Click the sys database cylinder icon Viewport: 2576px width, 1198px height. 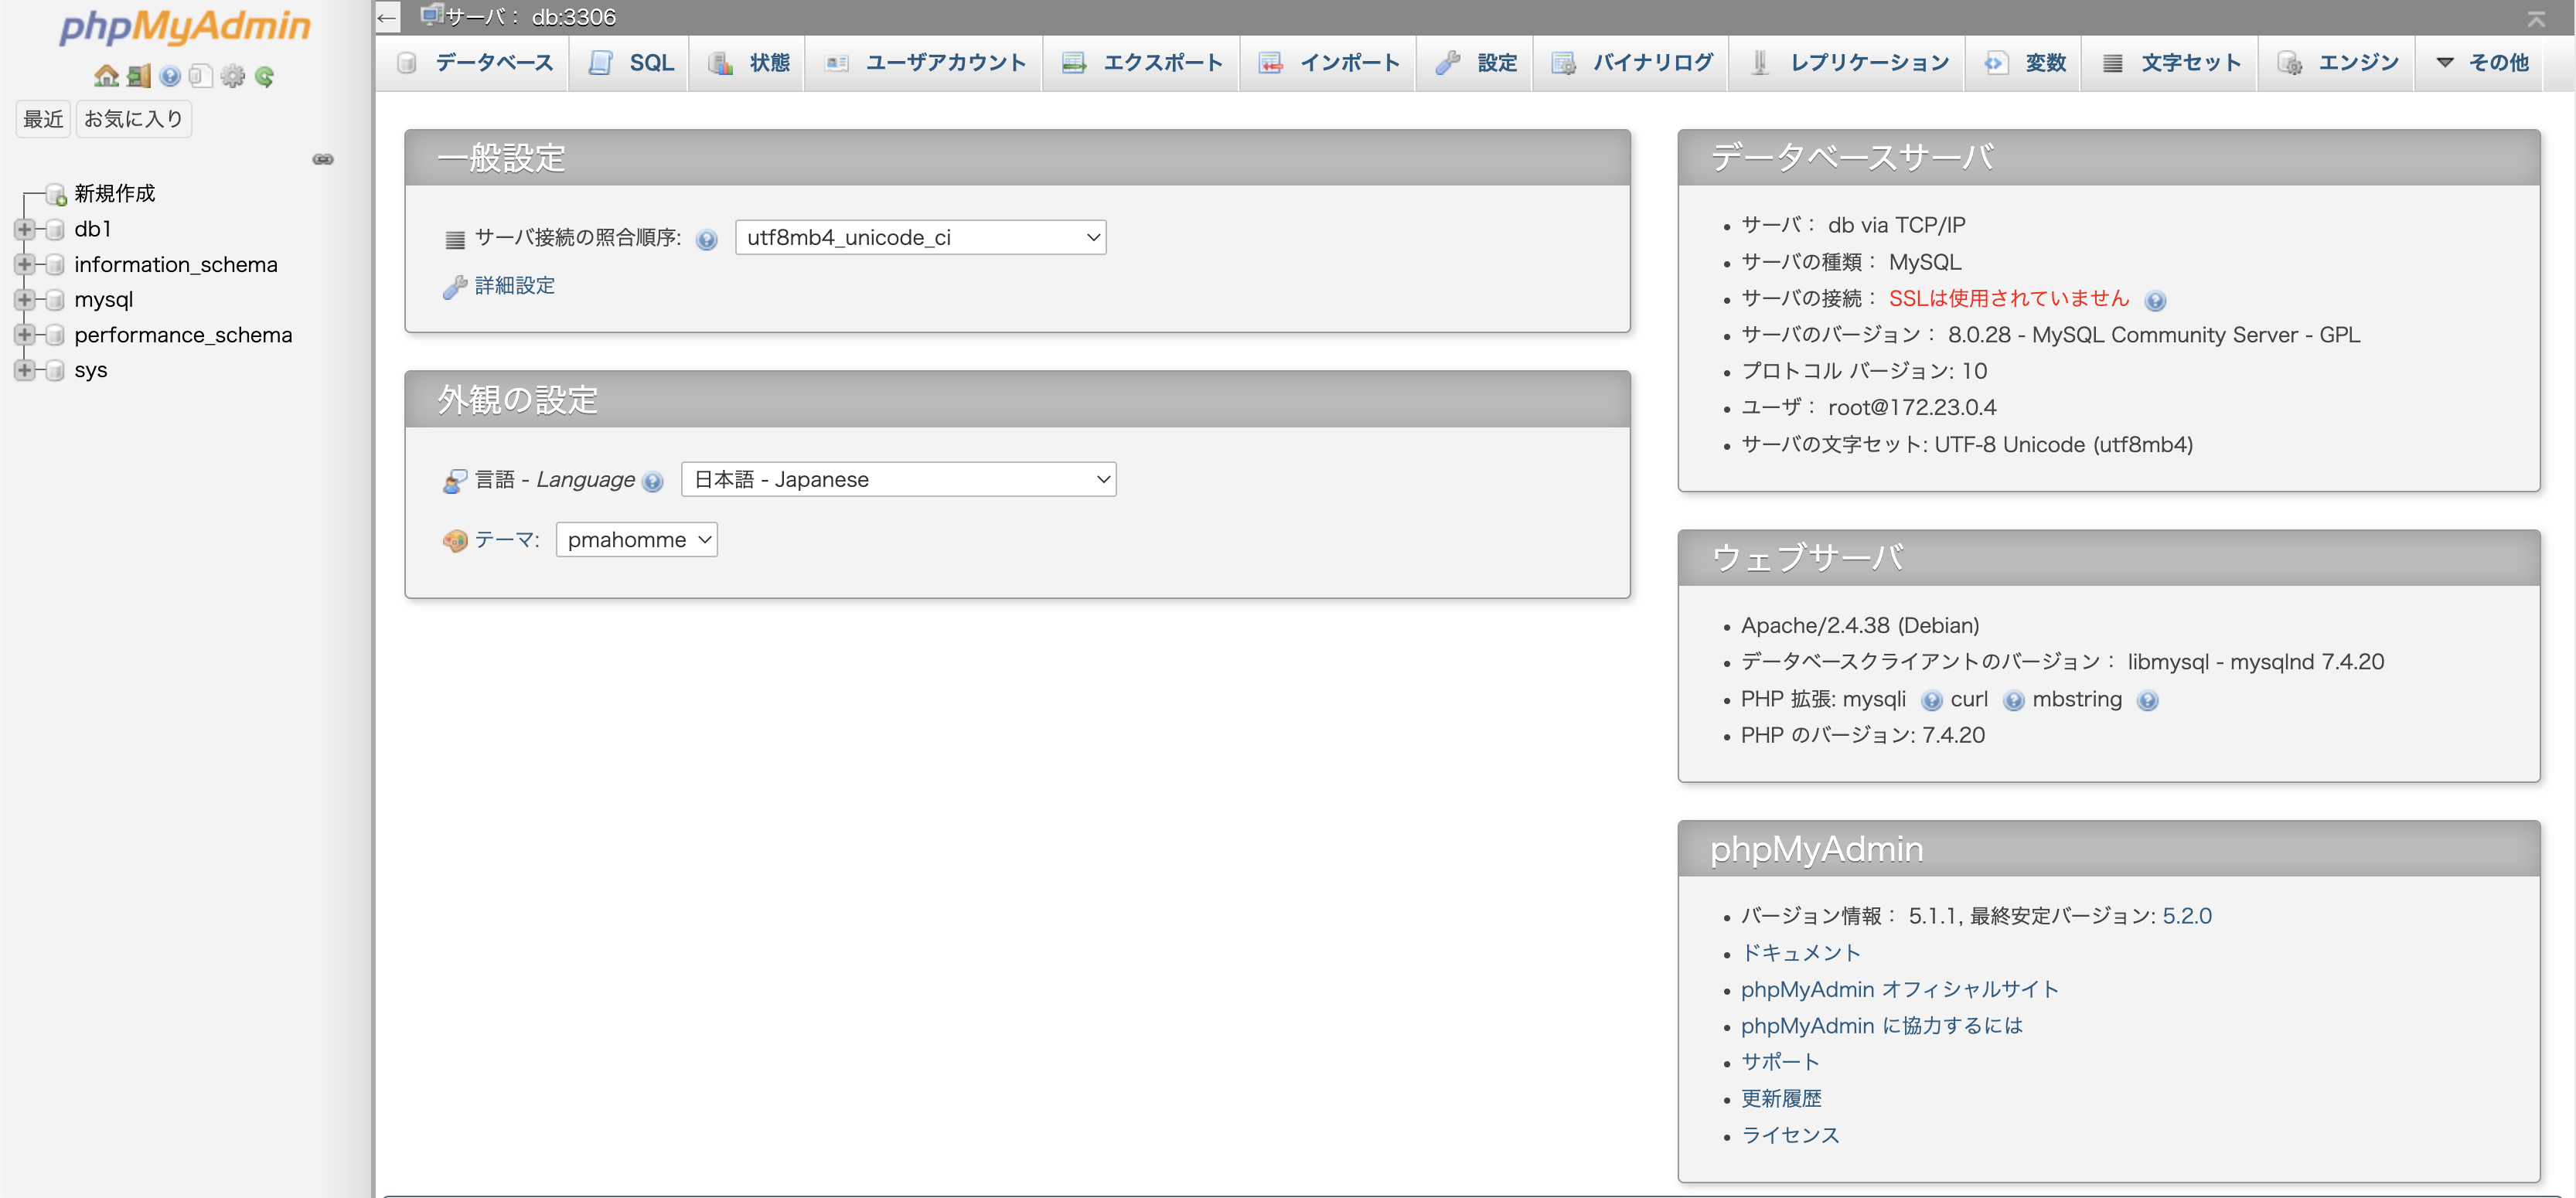coord(56,371)
